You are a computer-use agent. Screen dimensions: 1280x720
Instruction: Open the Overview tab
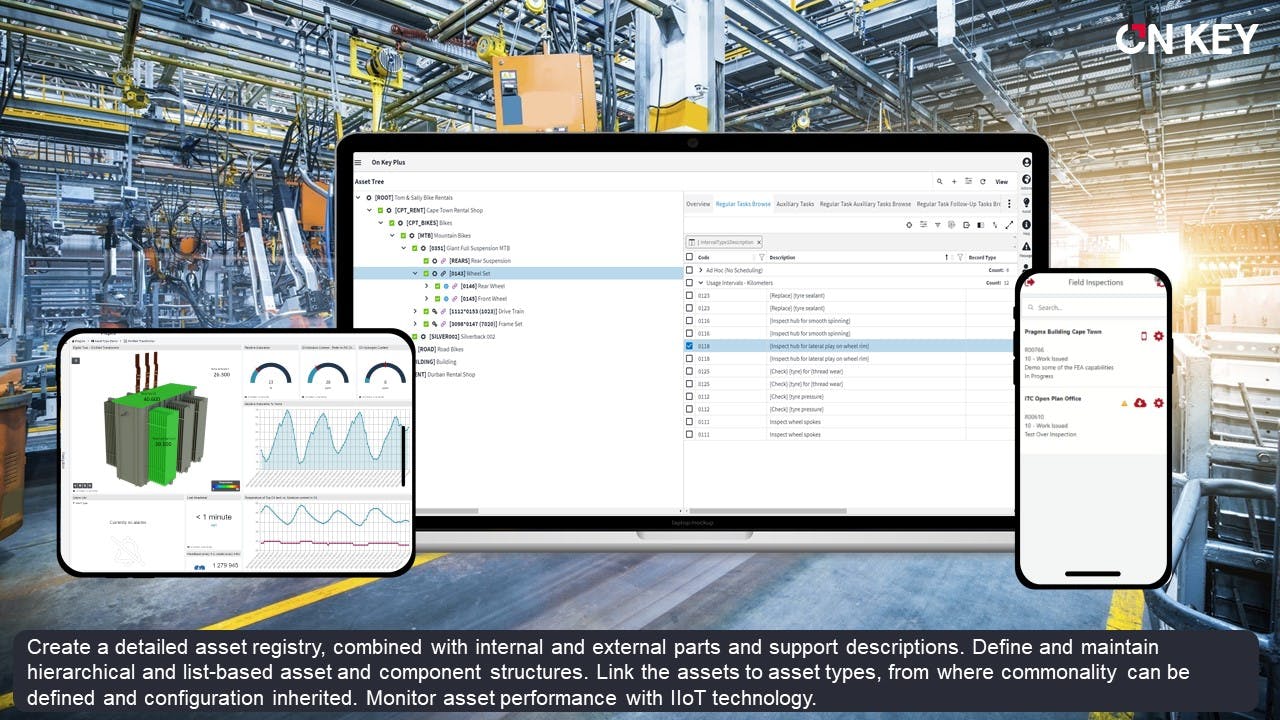pos(698,204)
